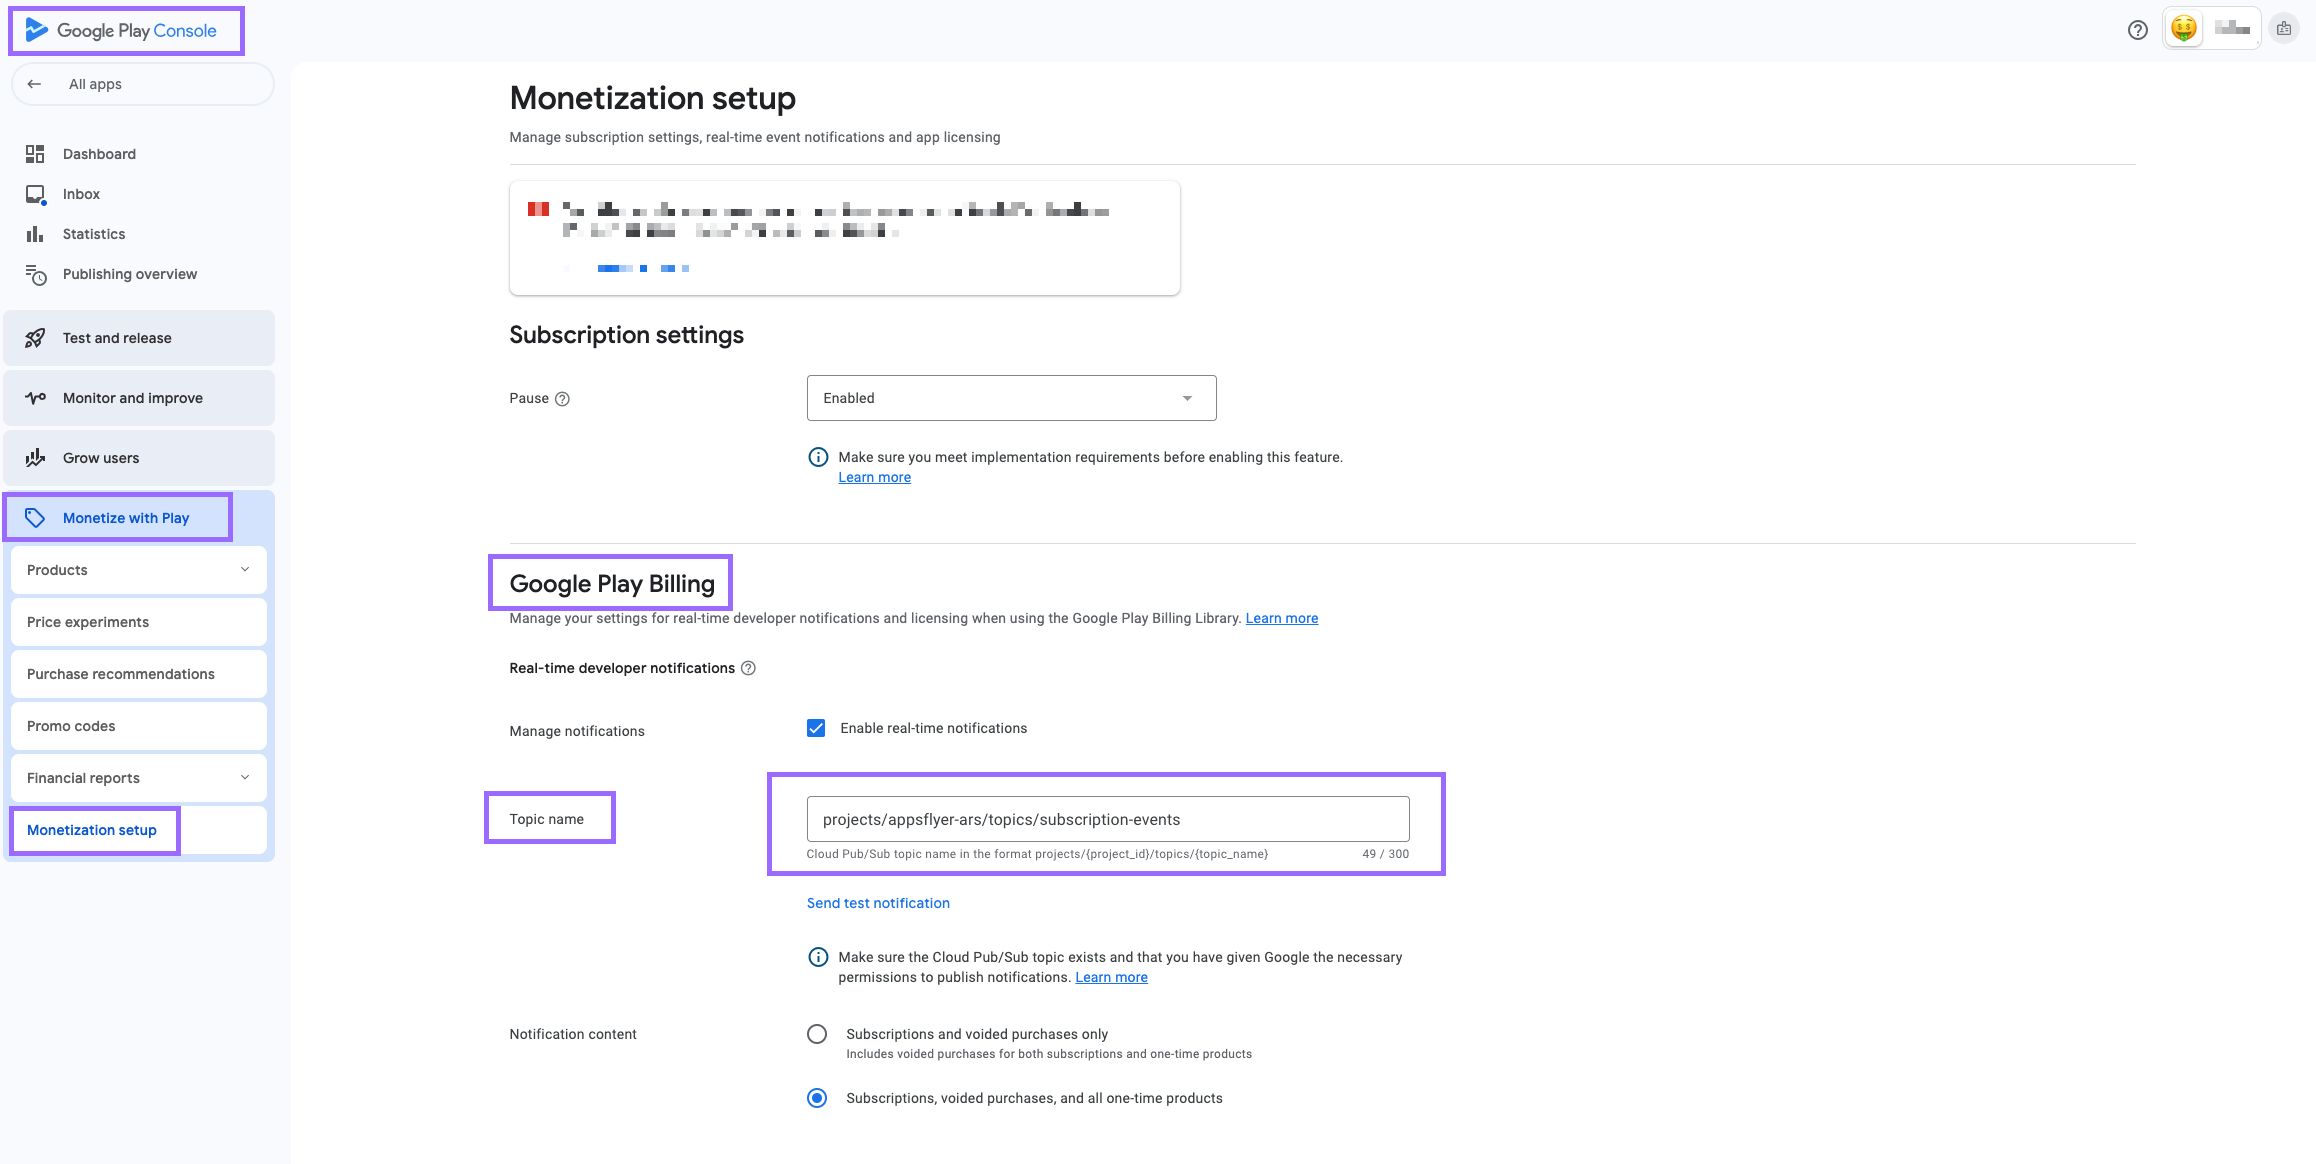Click the help question mark icon
2316x1164 pixels.
2137,30
